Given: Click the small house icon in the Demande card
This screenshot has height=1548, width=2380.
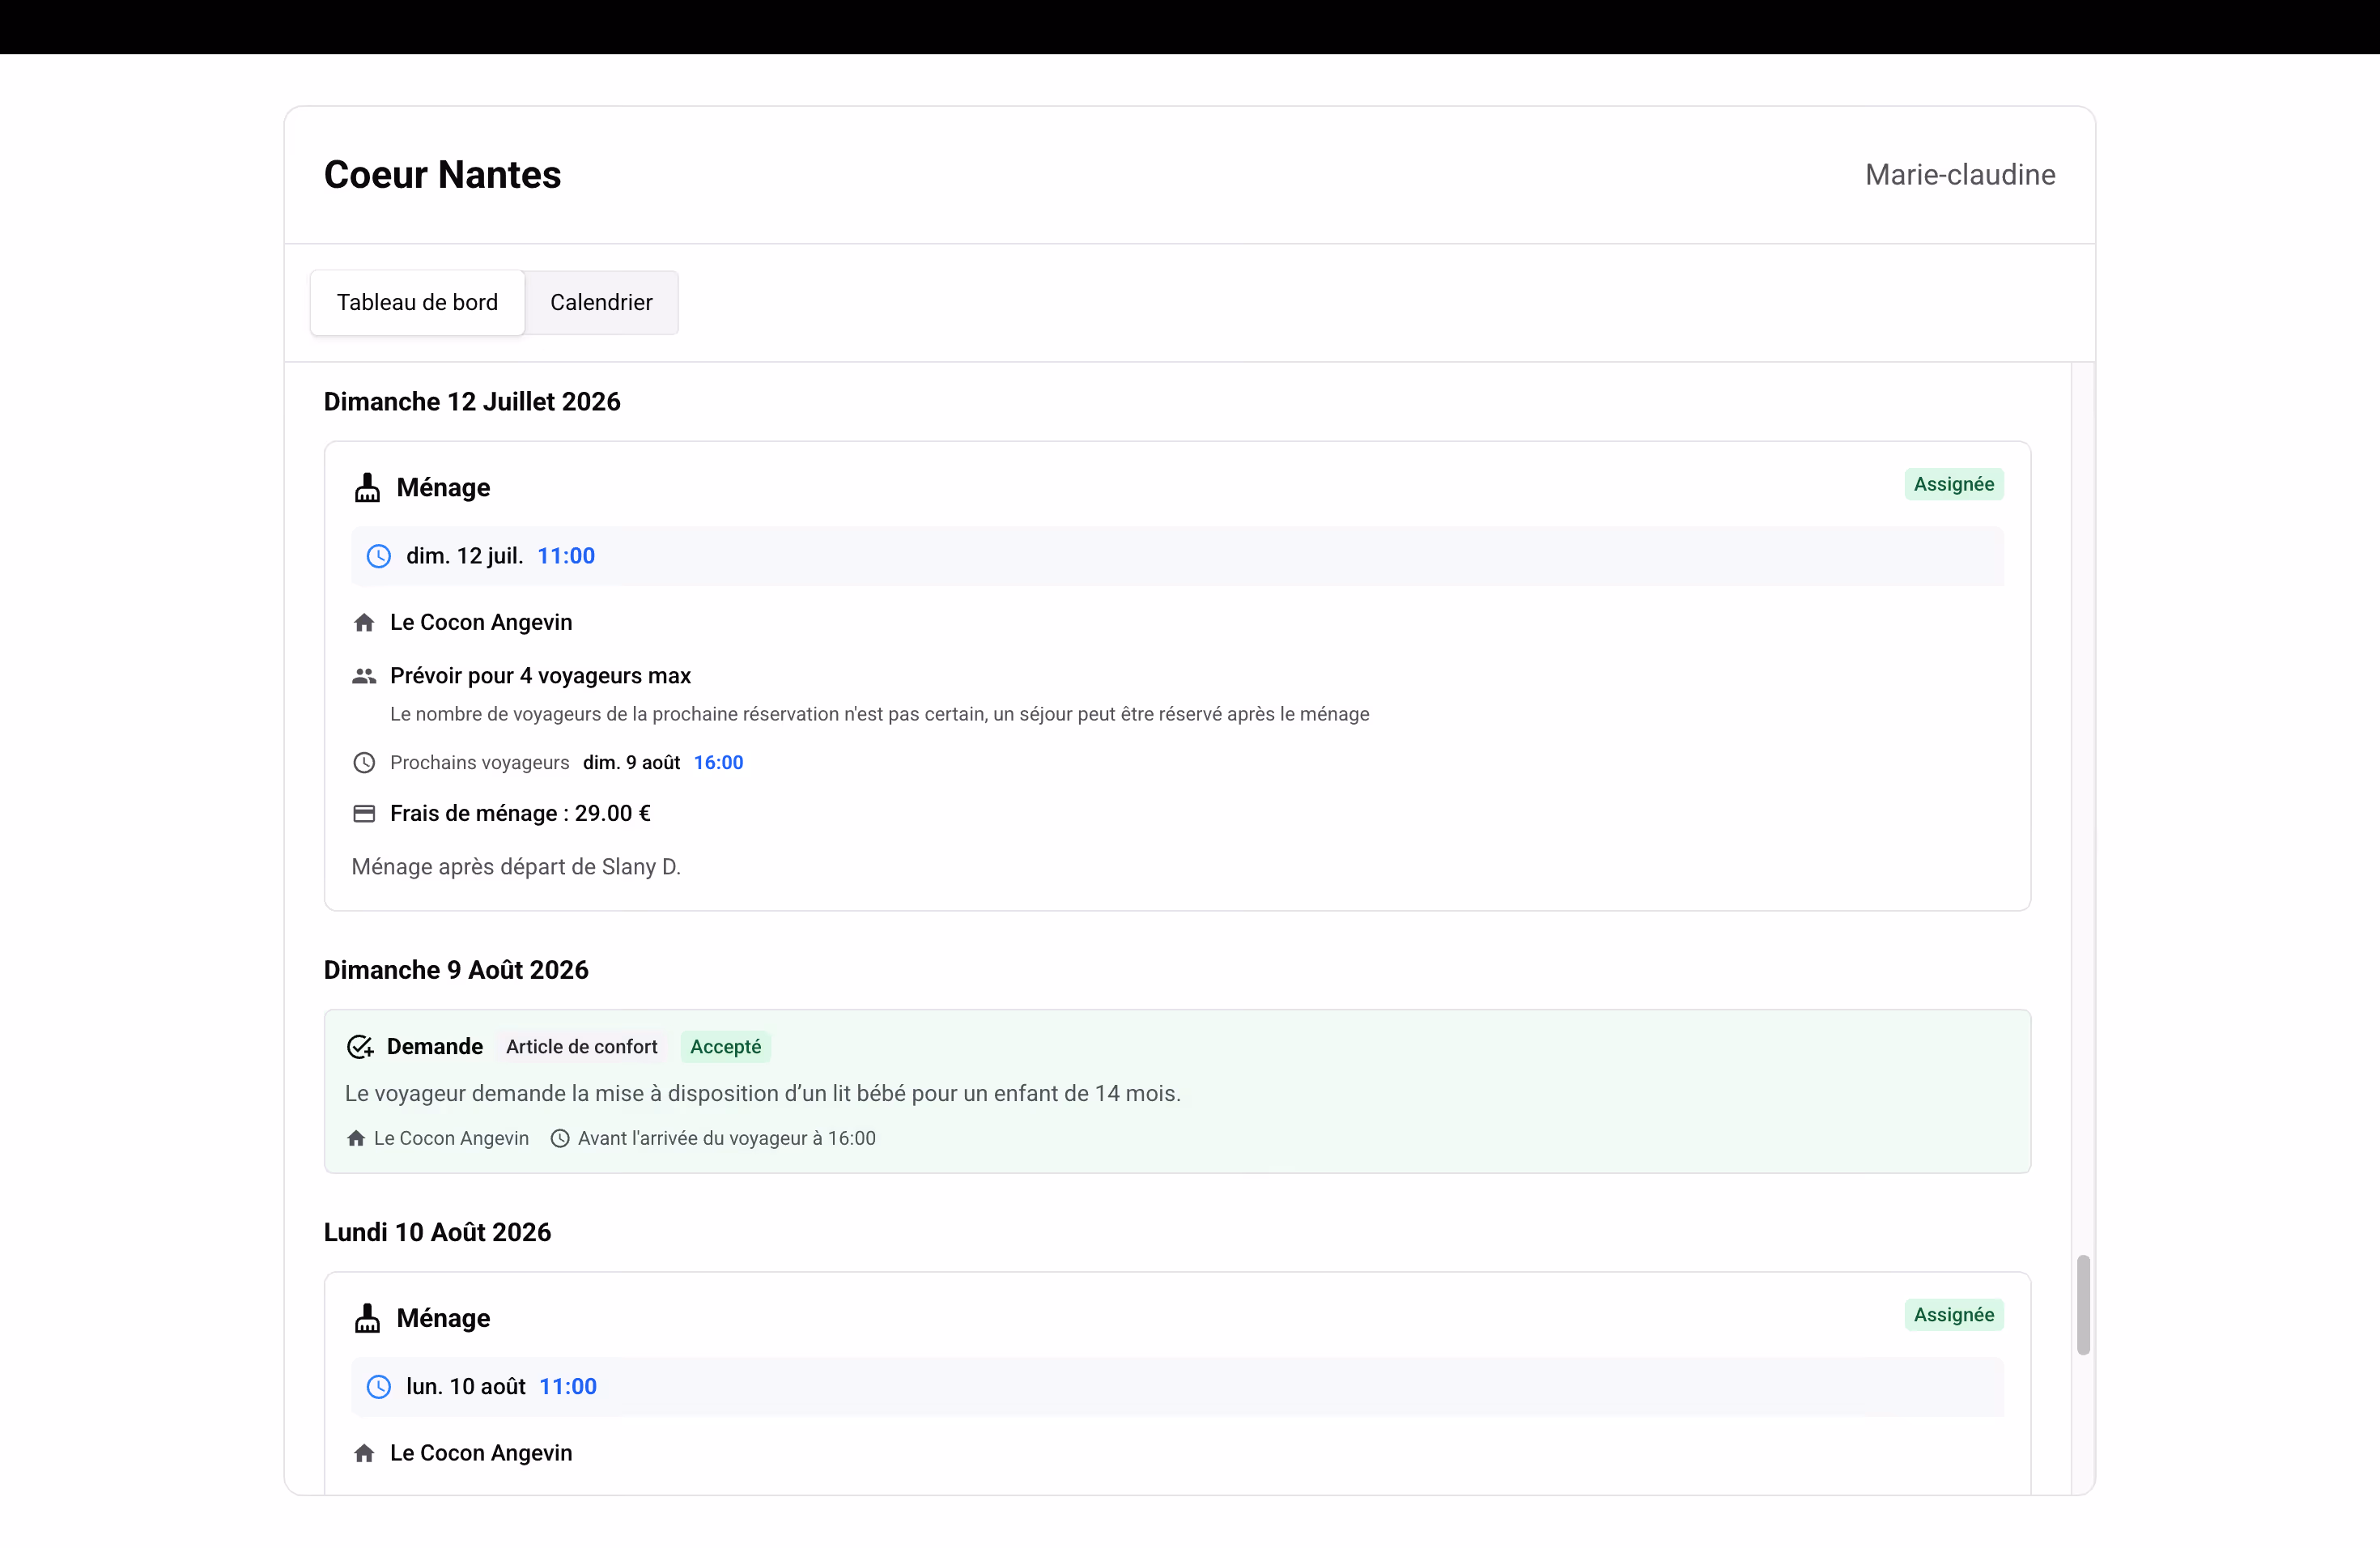Looking at the screenshot, I should (356, 1138).
